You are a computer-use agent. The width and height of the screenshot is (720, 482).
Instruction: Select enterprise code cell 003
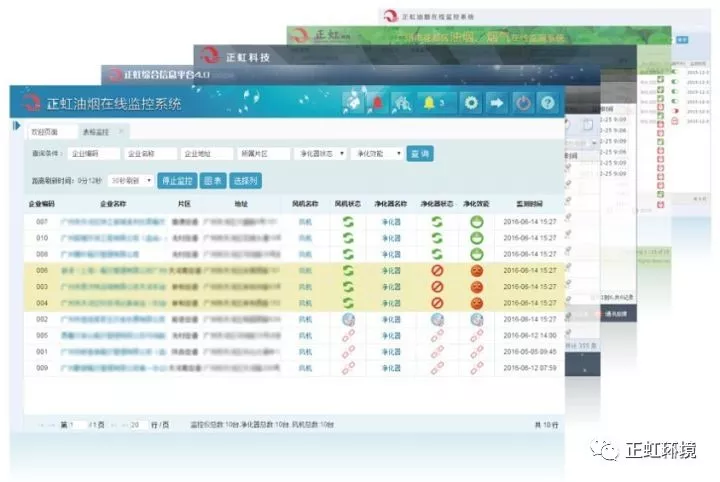pyautogui.click(x=42, y=287)
